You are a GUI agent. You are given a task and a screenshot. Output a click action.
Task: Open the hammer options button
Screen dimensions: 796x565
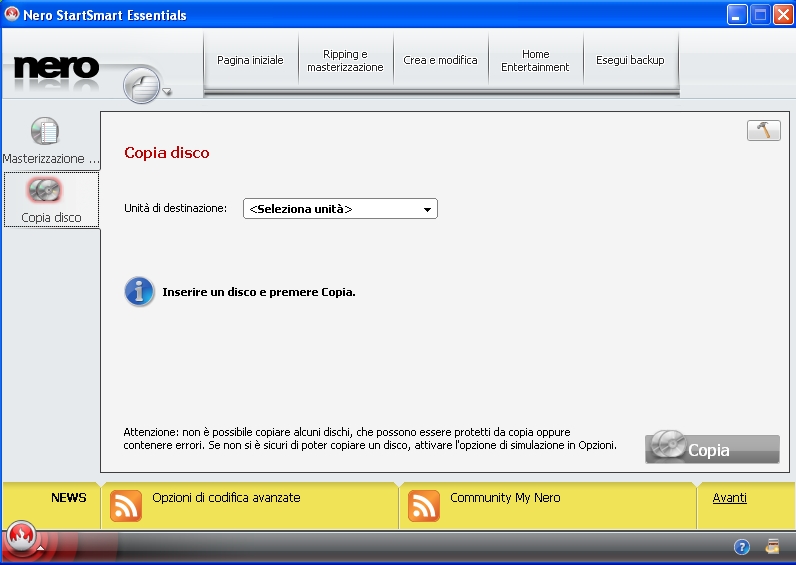[x=764, y=130]
